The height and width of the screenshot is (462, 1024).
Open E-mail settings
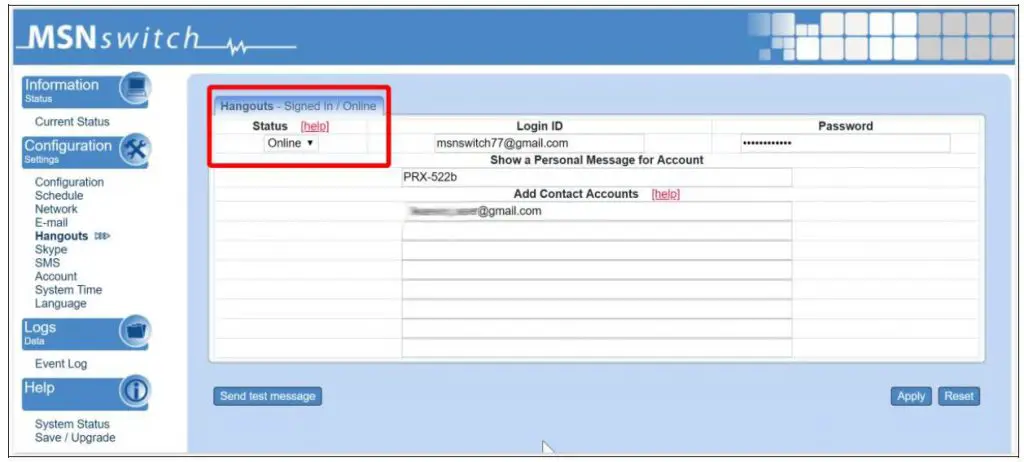click(52, 223)
